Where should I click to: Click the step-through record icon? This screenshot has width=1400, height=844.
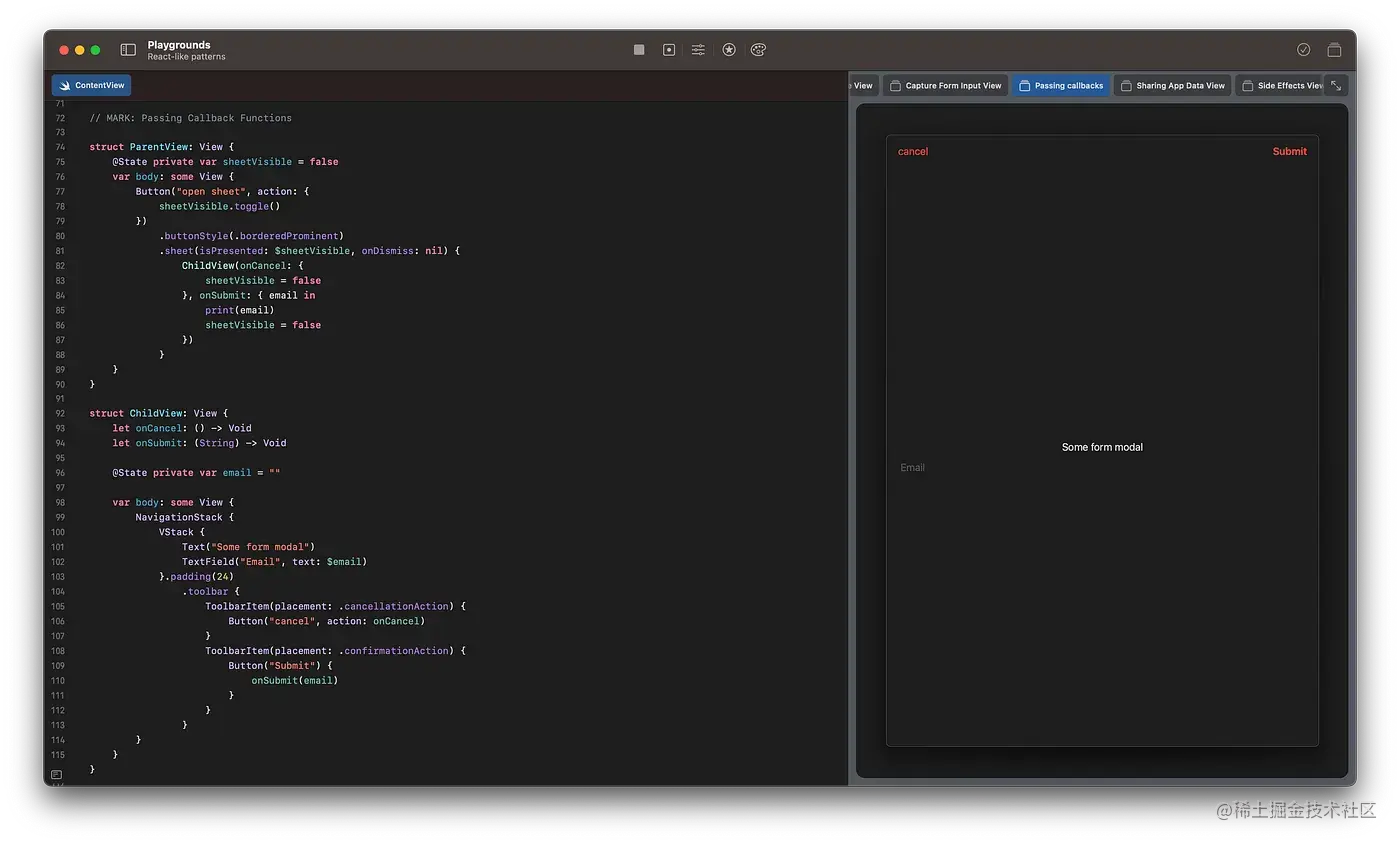pos(669,50)
